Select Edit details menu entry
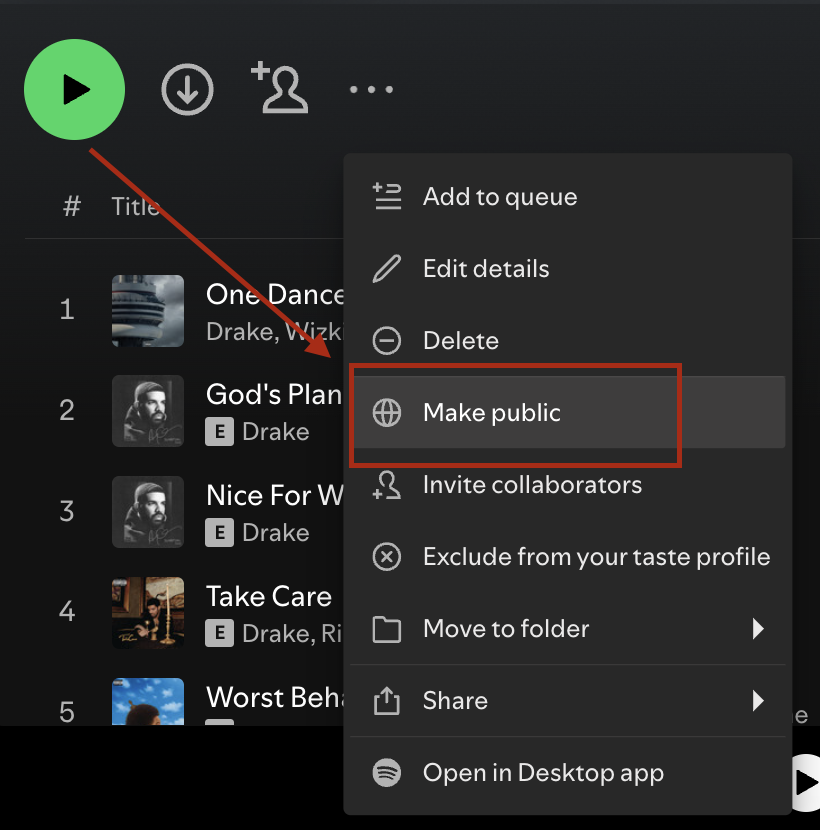This screenshot has height=830, width=820. click(567, 268)
